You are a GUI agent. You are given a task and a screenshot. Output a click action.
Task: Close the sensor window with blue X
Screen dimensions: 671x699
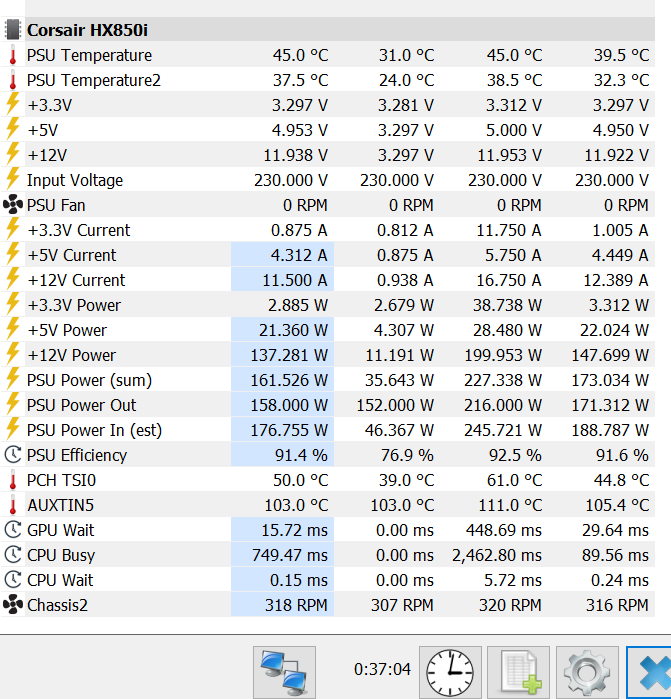pos(651,672)
